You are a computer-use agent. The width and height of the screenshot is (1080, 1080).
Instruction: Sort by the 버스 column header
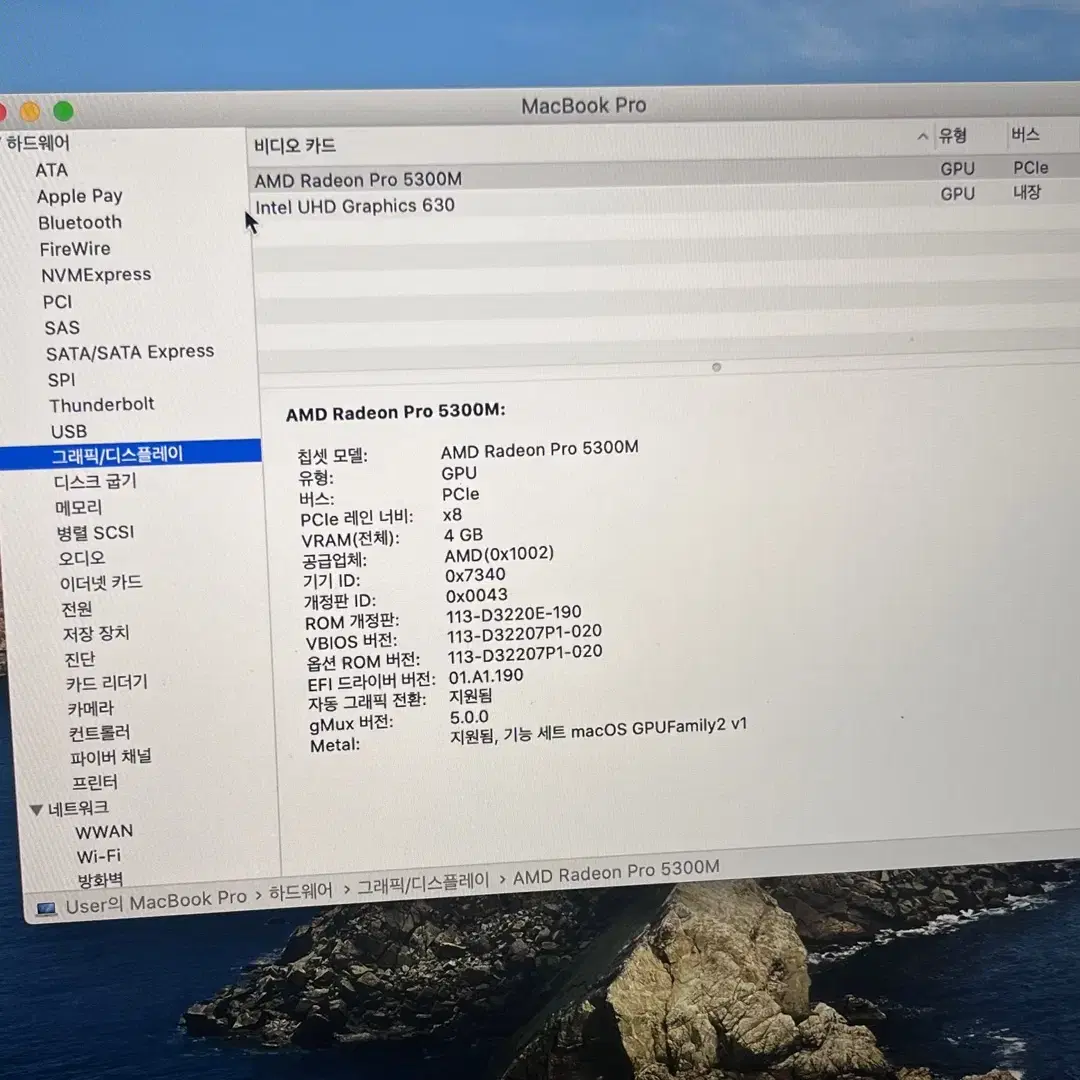[1025, 134]
